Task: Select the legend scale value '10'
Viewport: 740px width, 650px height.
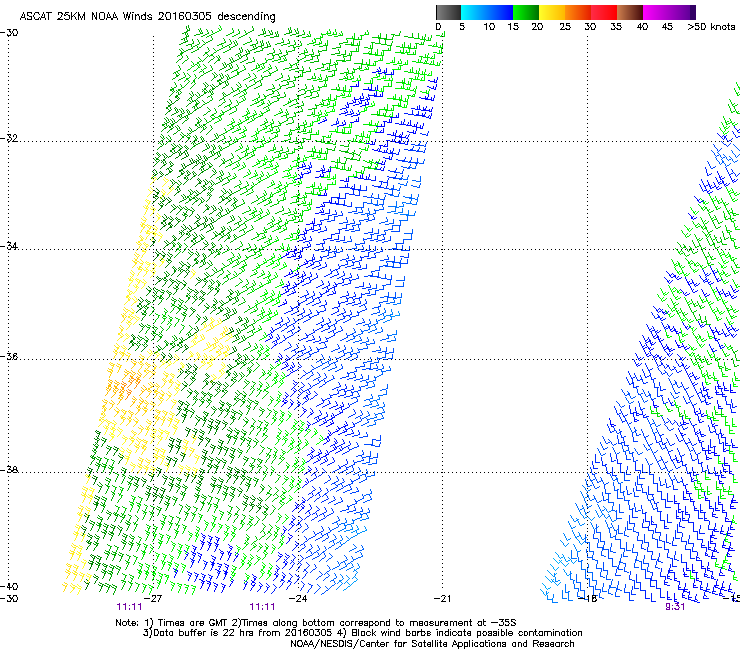Action: (x=489, y=26)
